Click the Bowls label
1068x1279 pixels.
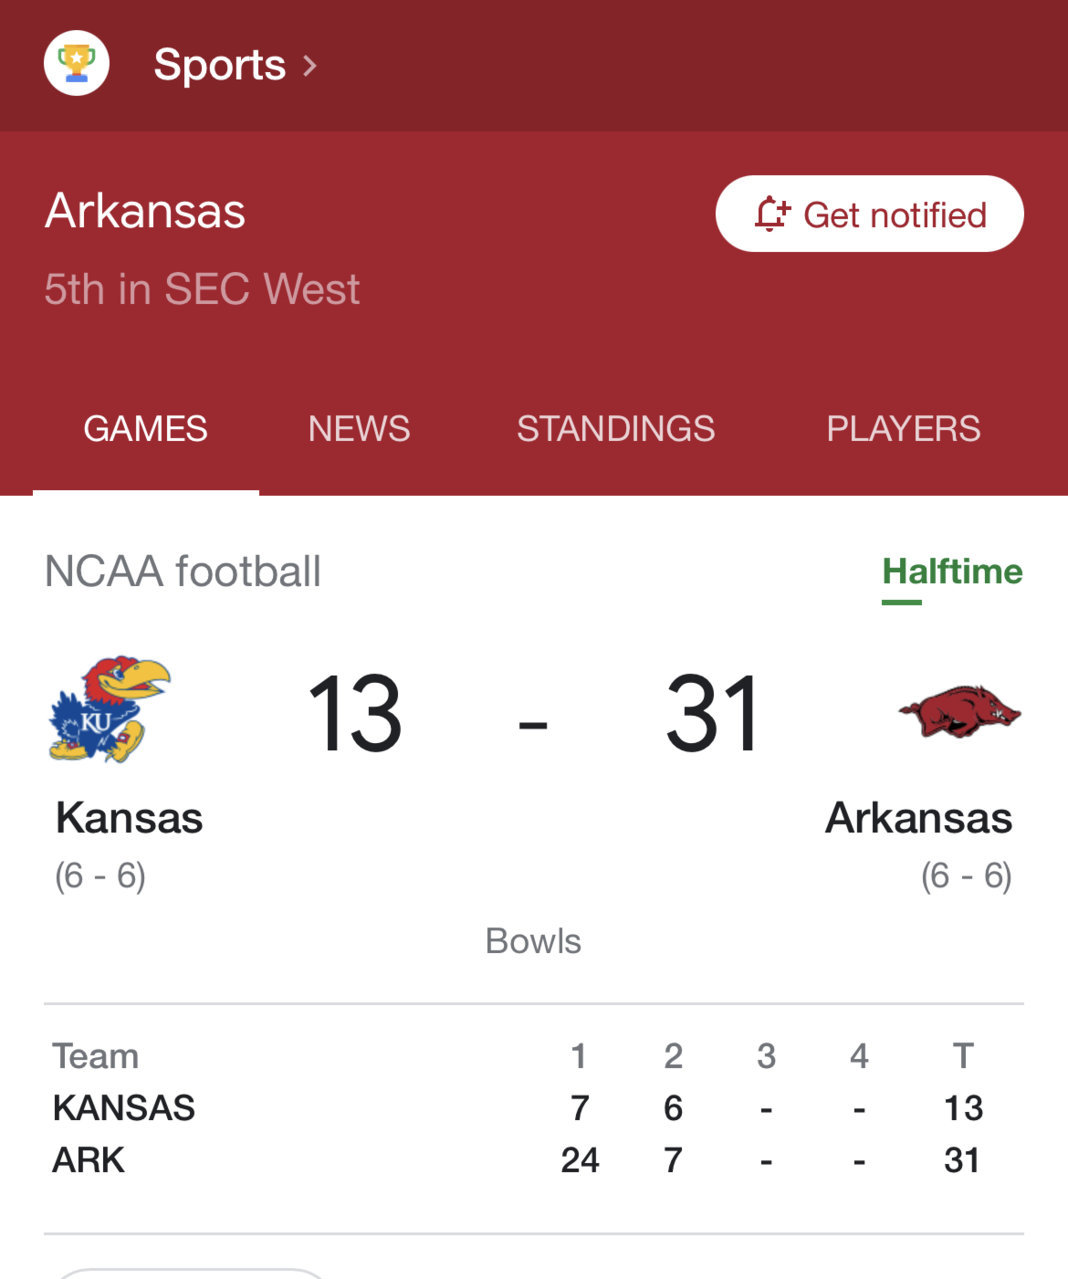coord(533,941)
